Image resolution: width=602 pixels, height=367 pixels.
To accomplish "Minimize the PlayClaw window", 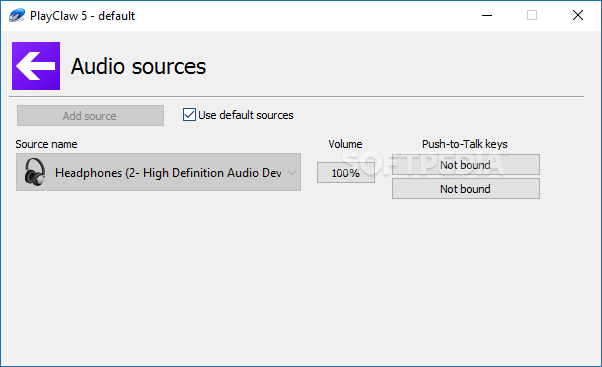I will 487,15.
